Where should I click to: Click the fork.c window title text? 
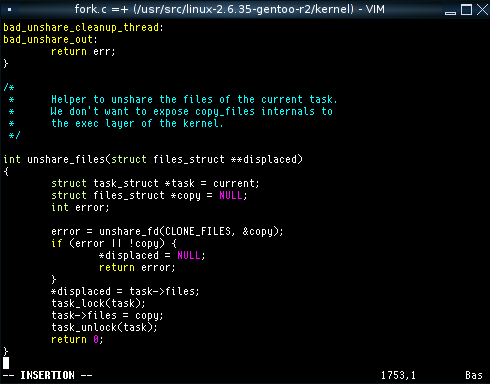click(229, 9)
